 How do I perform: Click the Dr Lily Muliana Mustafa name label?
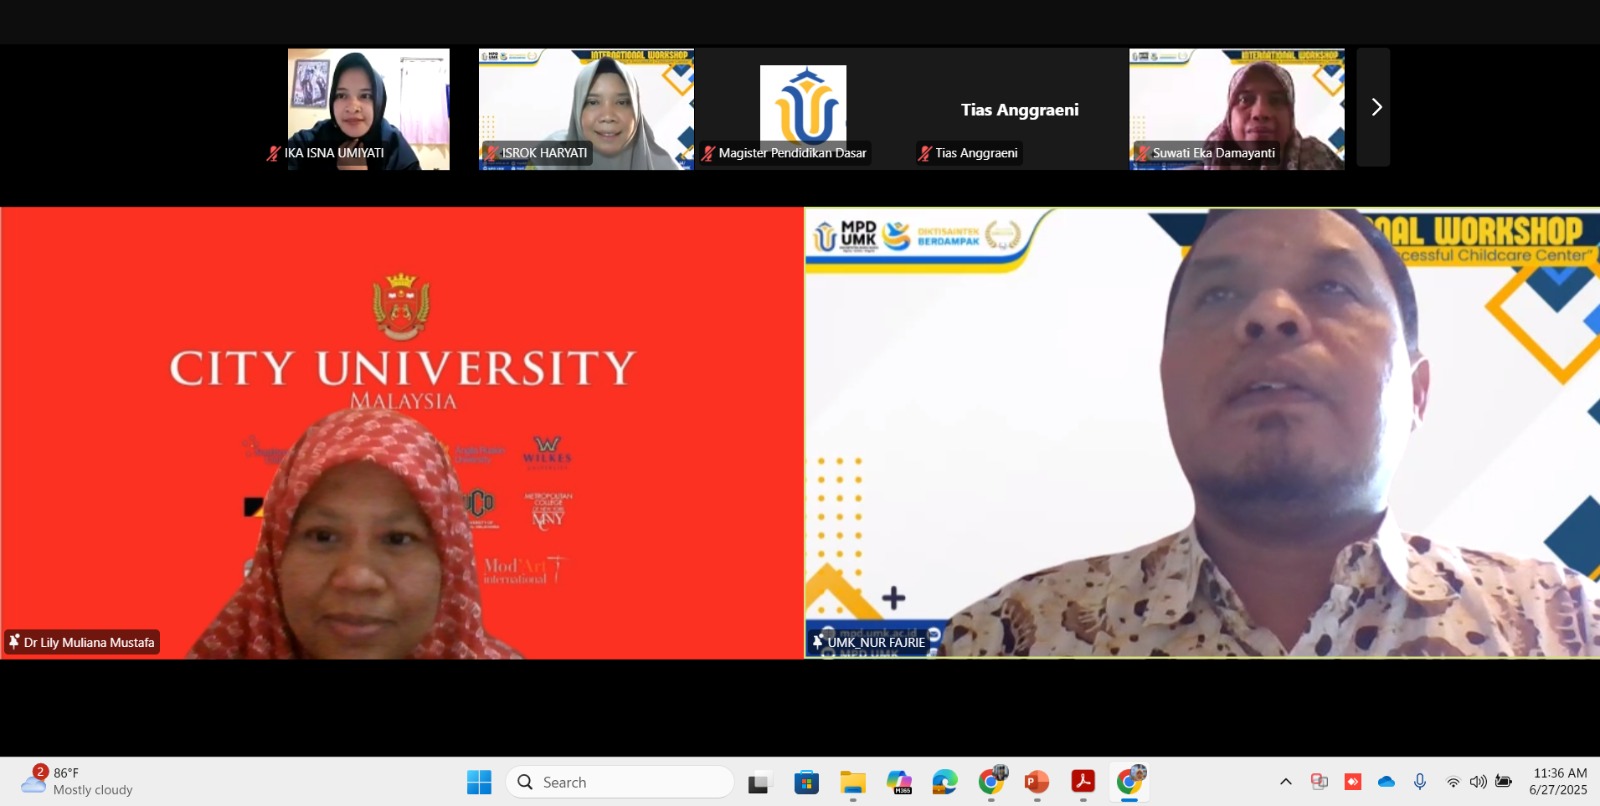click(x=89, y=643)
